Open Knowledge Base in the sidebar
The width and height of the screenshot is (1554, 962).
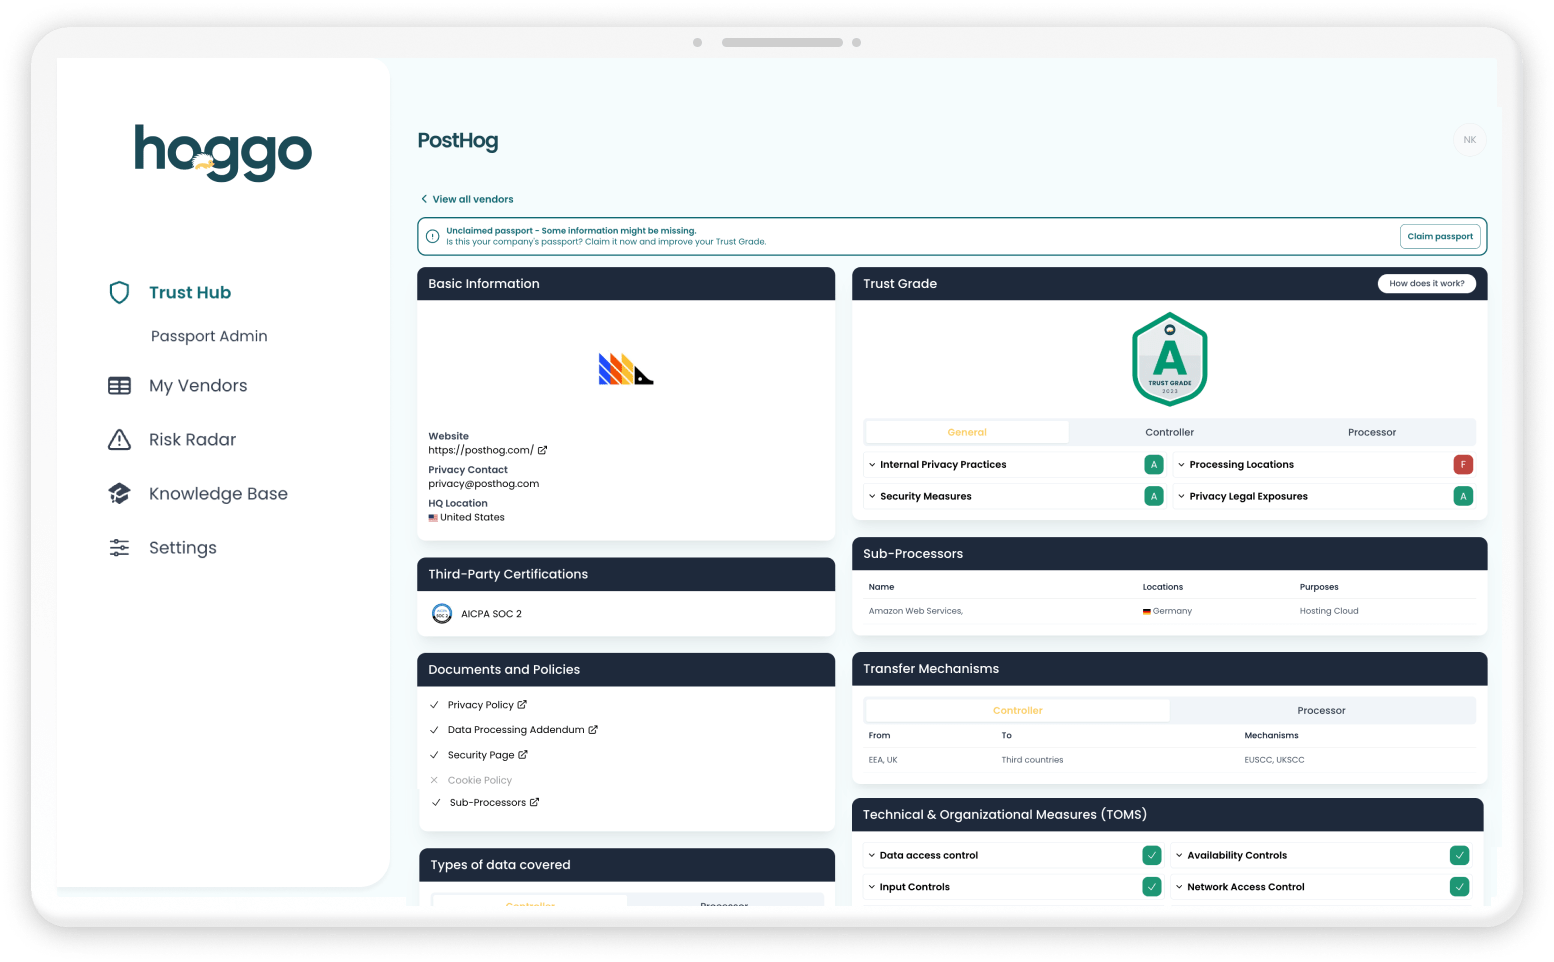click(x=218, y=494)
